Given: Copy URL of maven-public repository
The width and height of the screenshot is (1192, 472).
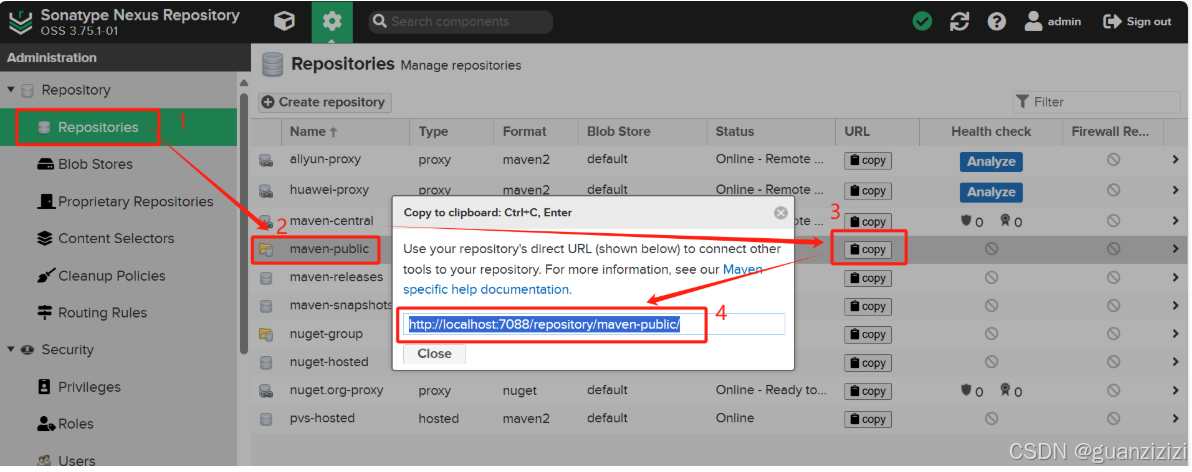Looking at the screenshot, I should 867,249.
